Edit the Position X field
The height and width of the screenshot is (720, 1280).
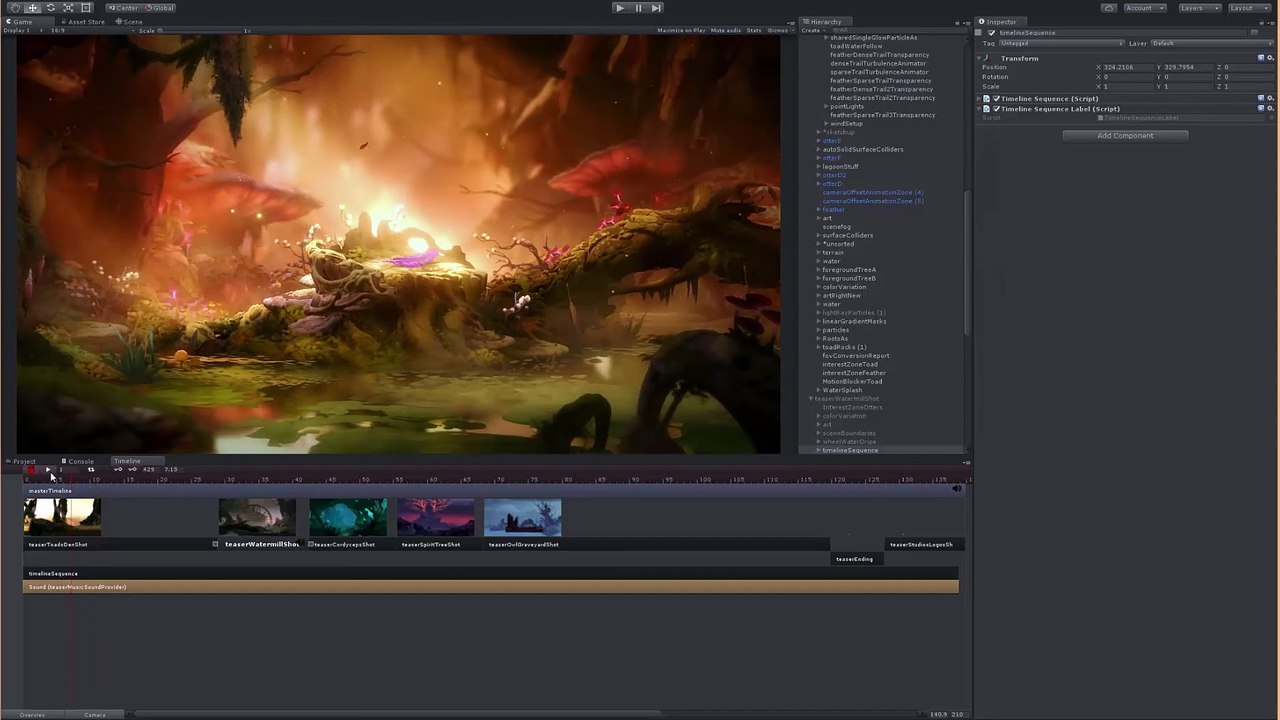pyautogui.click(x=1128, y=67)
